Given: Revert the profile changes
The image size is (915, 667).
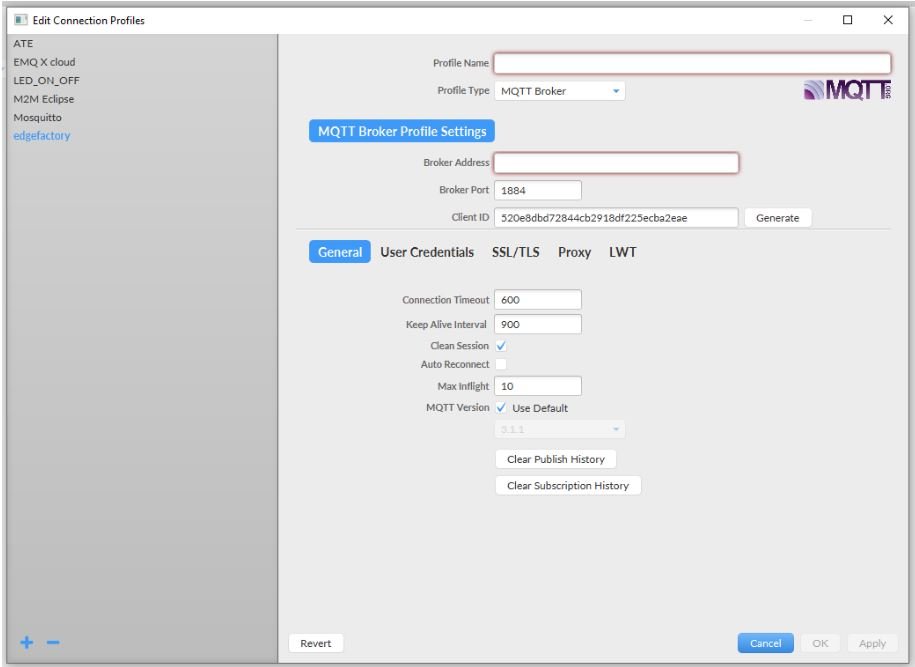Looking at the screenshot, I should pos(315,643).
